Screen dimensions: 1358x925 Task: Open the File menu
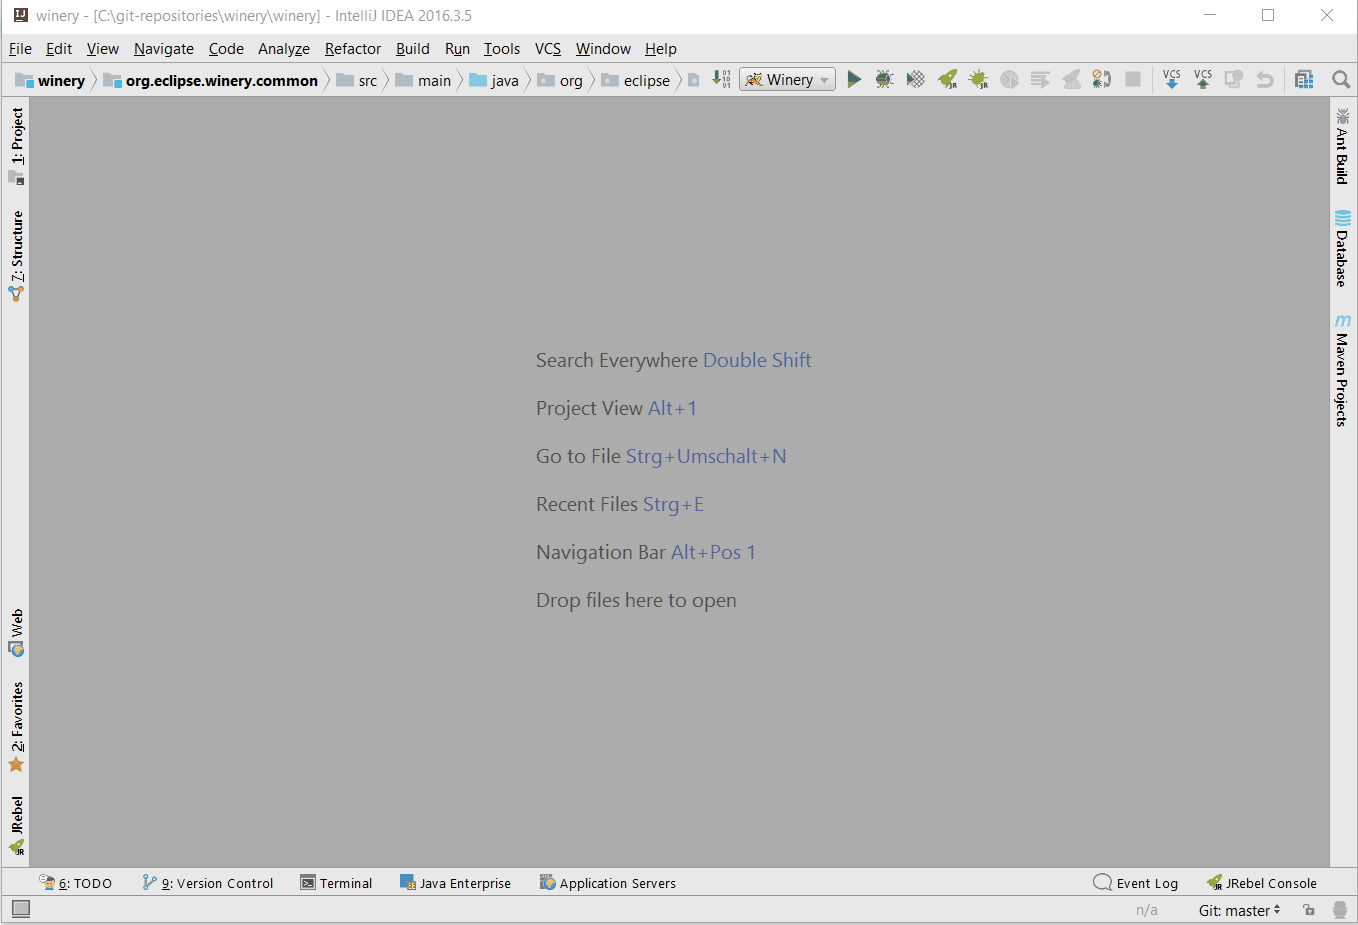pos(20,48)
